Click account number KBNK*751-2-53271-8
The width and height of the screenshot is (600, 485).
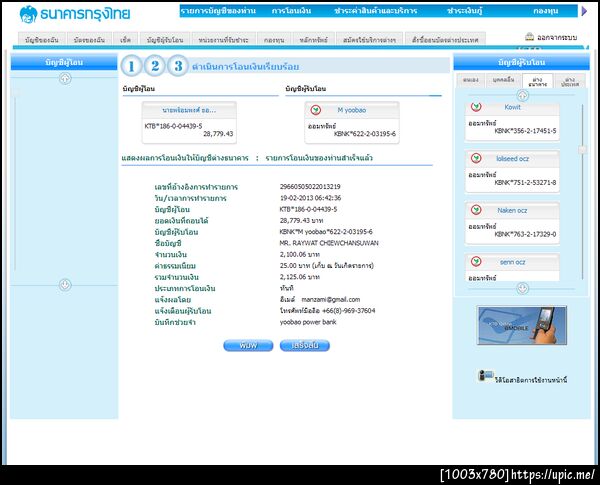[525, 182]
